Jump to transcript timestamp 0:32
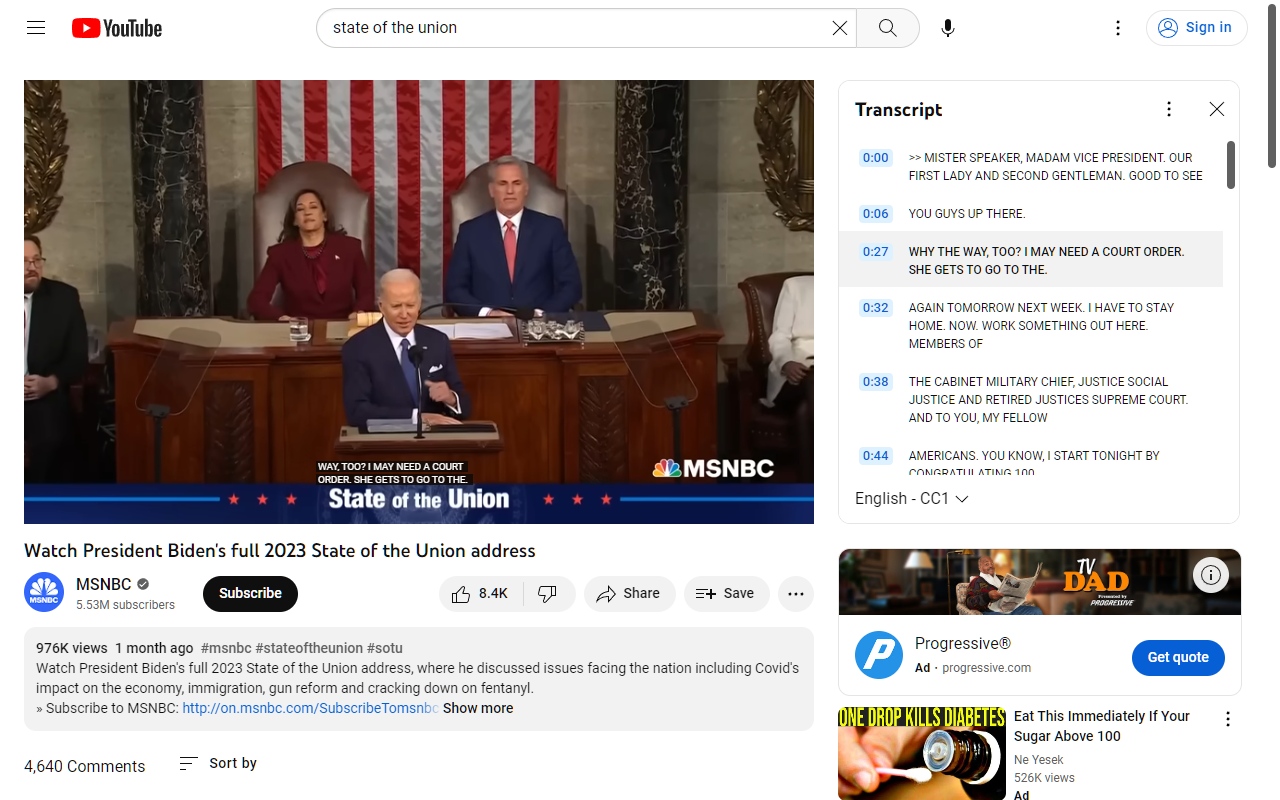 coord(876,308)
